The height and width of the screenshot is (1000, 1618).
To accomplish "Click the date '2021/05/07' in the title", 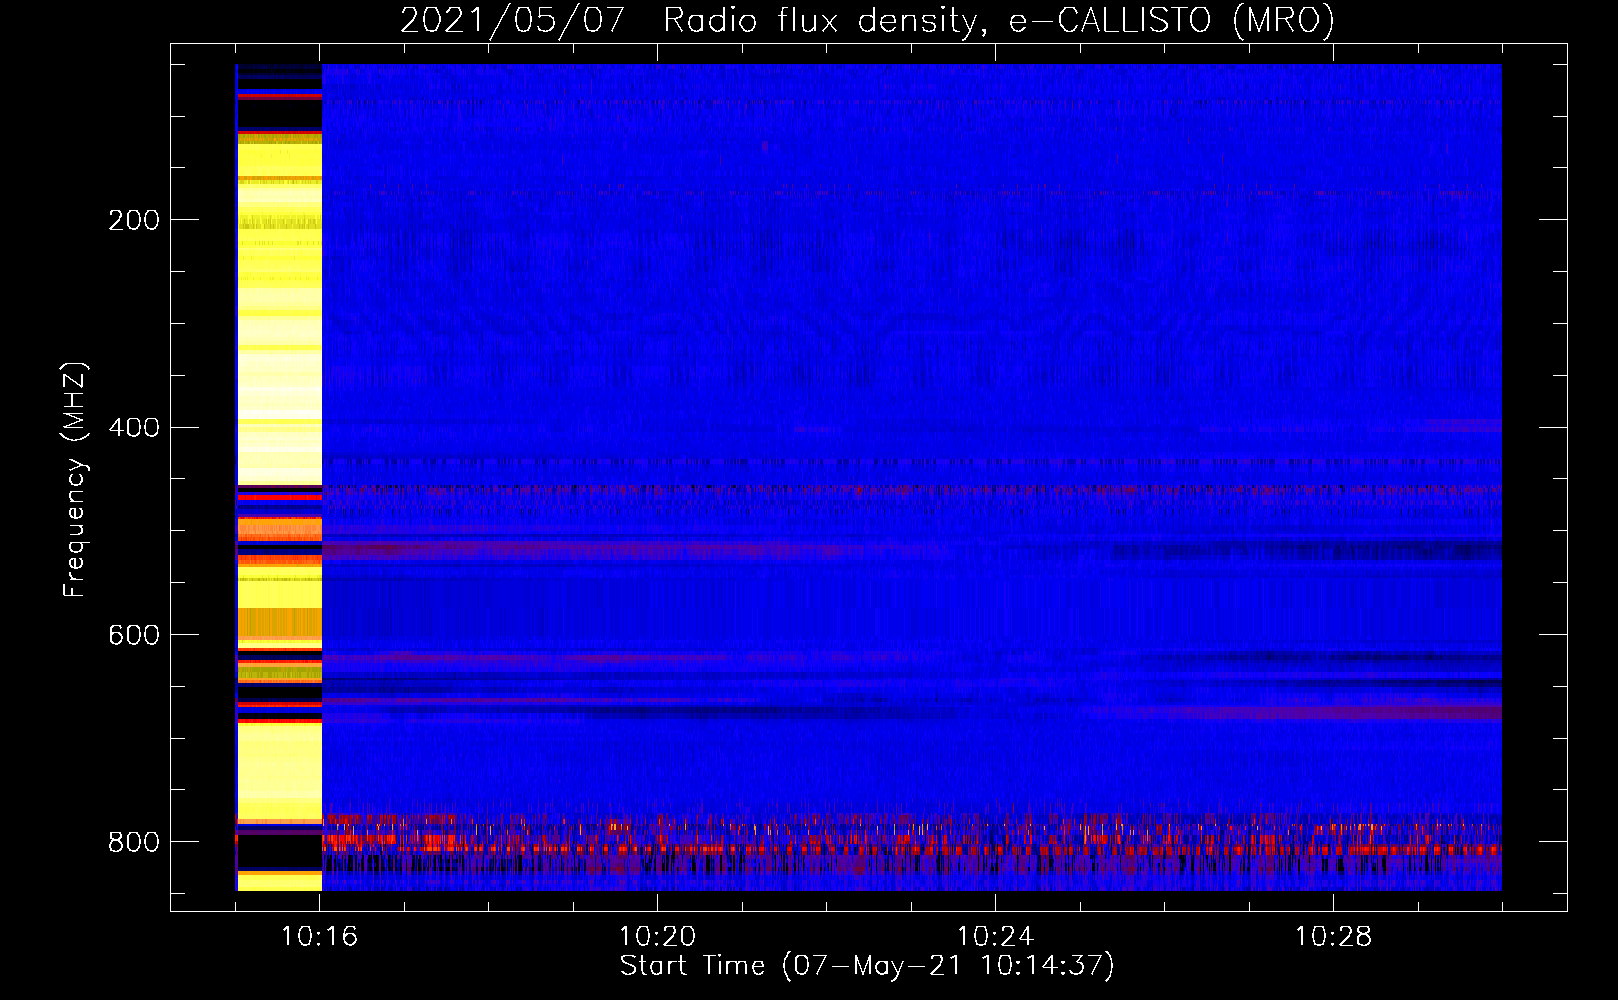I will point(512,20).
